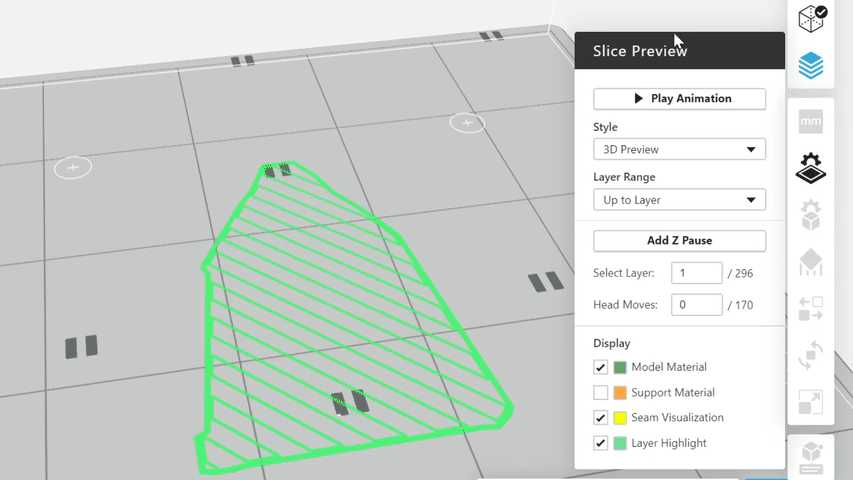Click the greyed gear-with-cube model settings icon
Image resolution: width=853 pixels, height=480 pixels.
[x=811, y=215]
